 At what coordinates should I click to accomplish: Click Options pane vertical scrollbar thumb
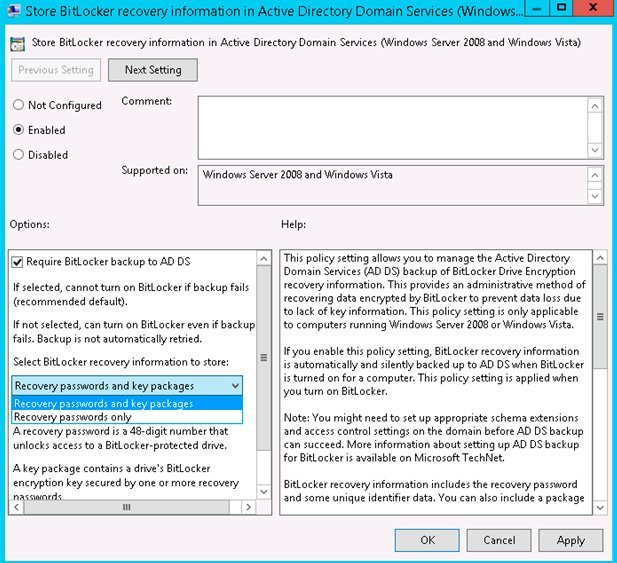[x=264, y=358]
